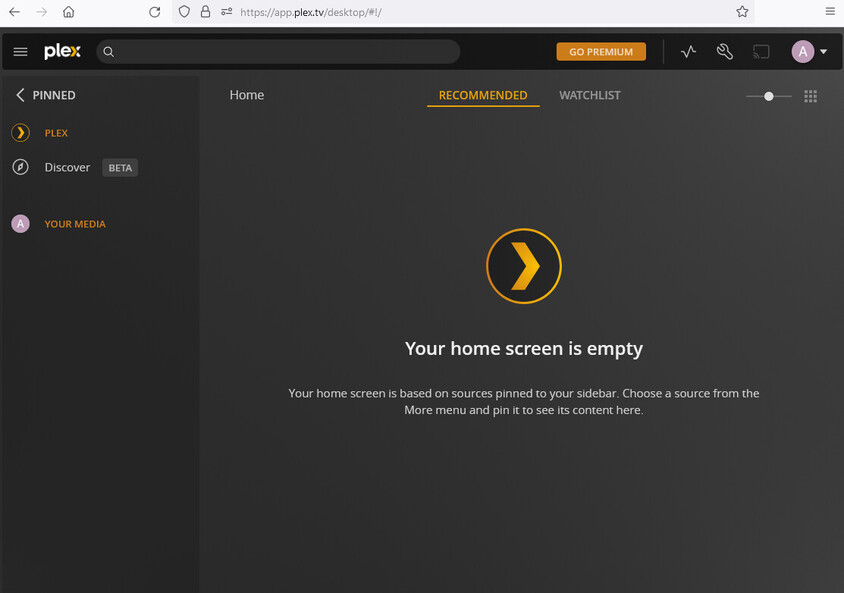
Task: Switch to the RECOMMENDED tab
Action: coord(483,95)
